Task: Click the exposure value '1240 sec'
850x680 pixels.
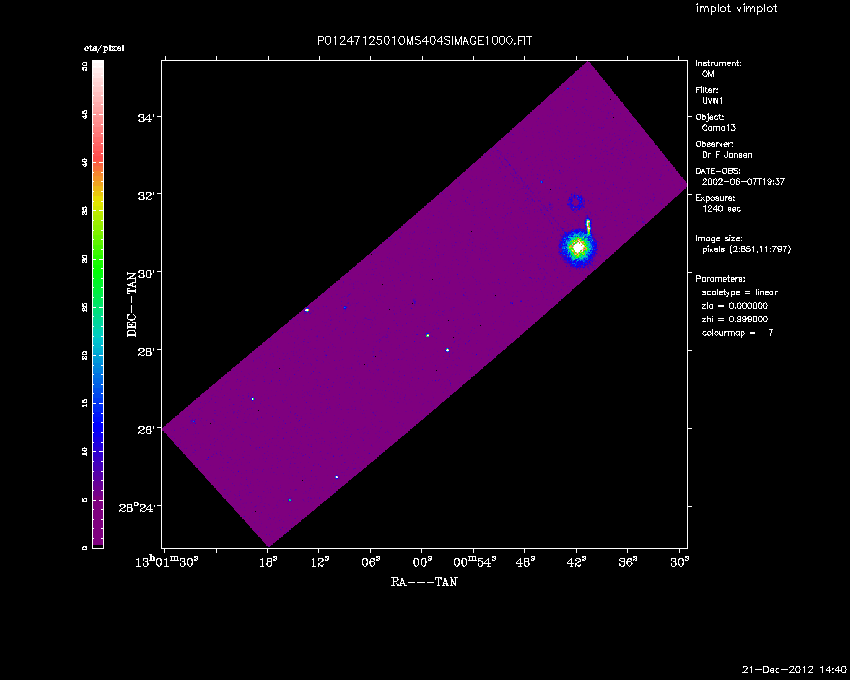Action: tap(722, 209)
